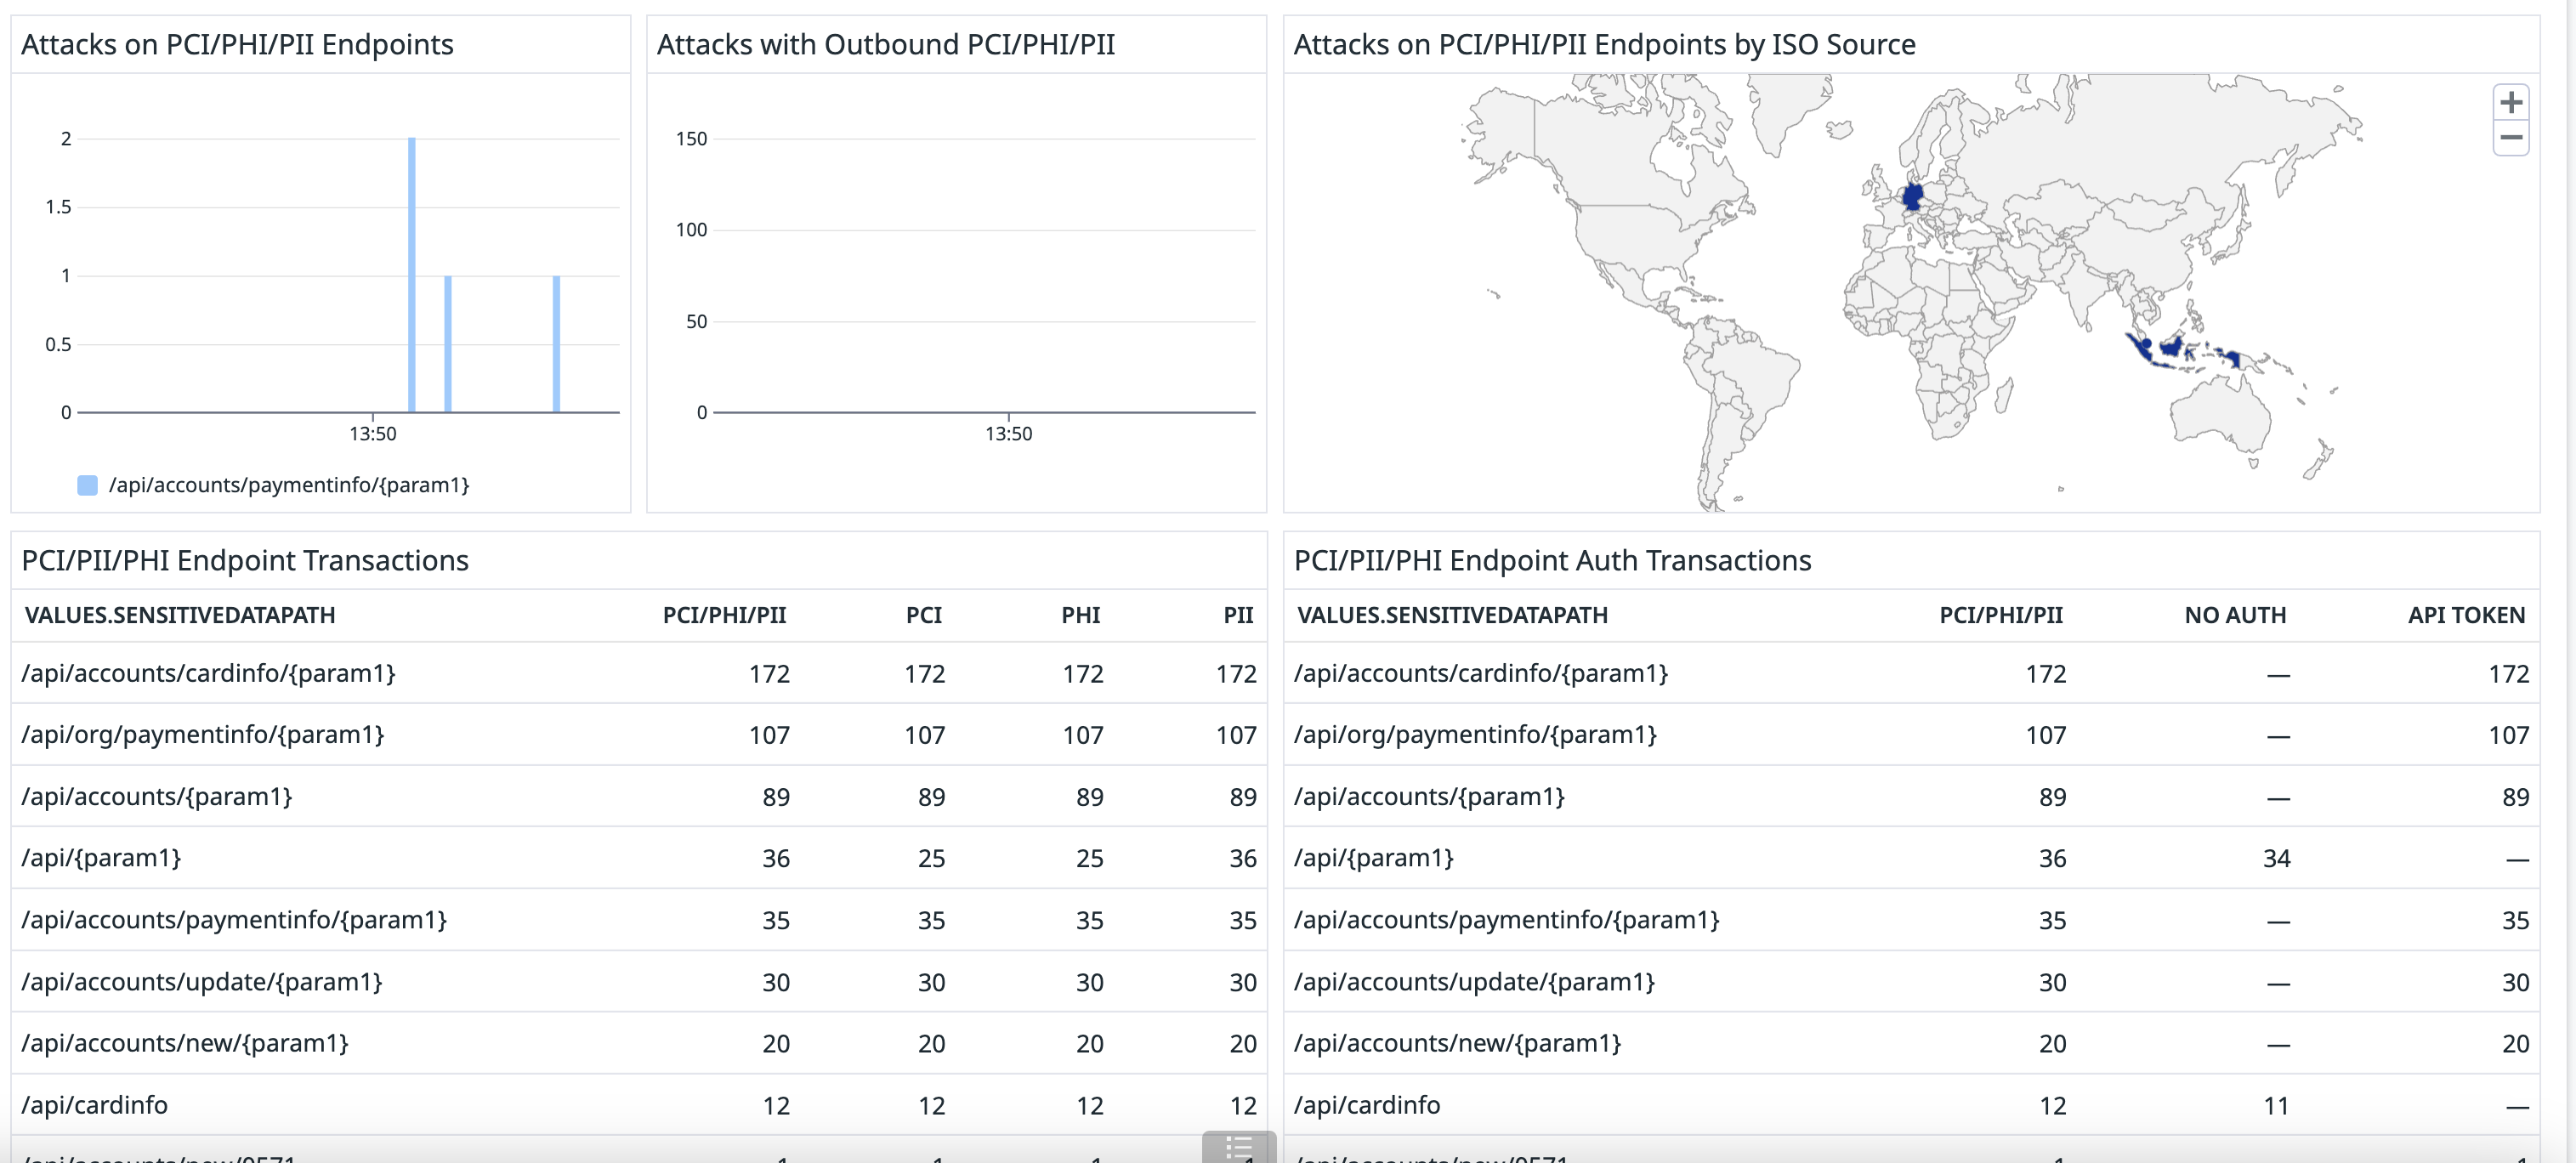2576x1163 pixels.
Task: Click VALUES.SENSITIVEDATAPATH header in Auth Transactions table
Action: pyautogui.click(x=1452, y=615)
